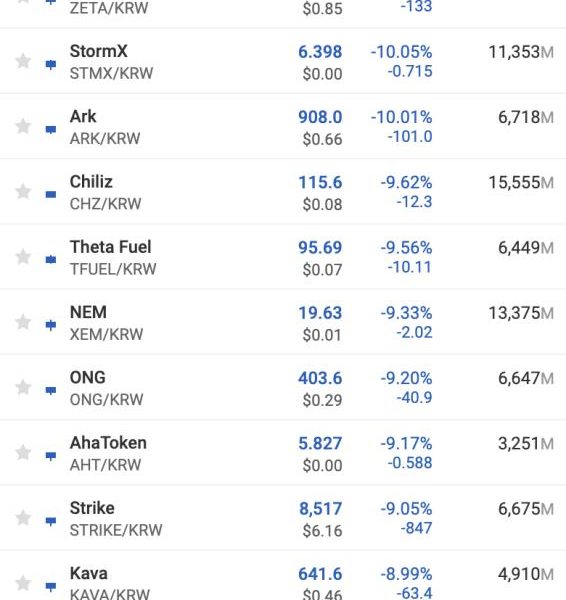This screenshot has width=566, height=600.
Task: Favorite the Theta Fuel row star
Action: (x=23, y=257)
